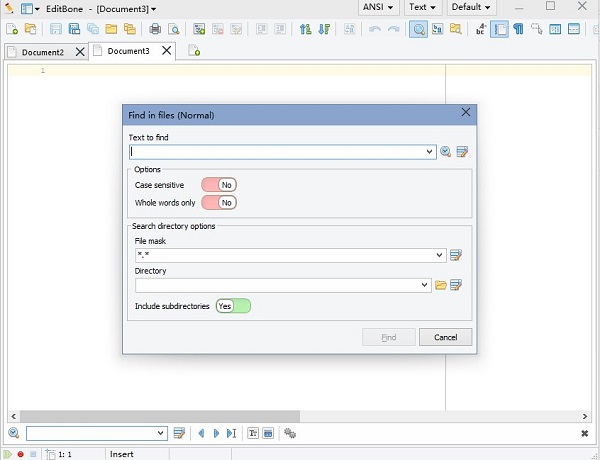Click the horizontal scrollbar thumb
The width and height of the screenshot is (600, 460).
(x=160, y=416)
